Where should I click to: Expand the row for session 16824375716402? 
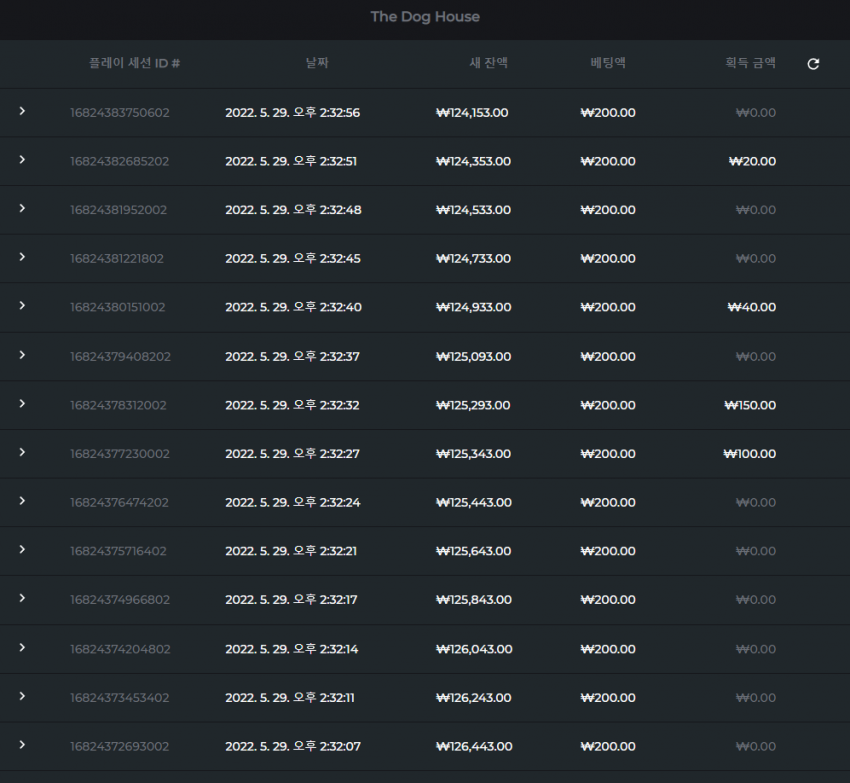pos(22,550)
